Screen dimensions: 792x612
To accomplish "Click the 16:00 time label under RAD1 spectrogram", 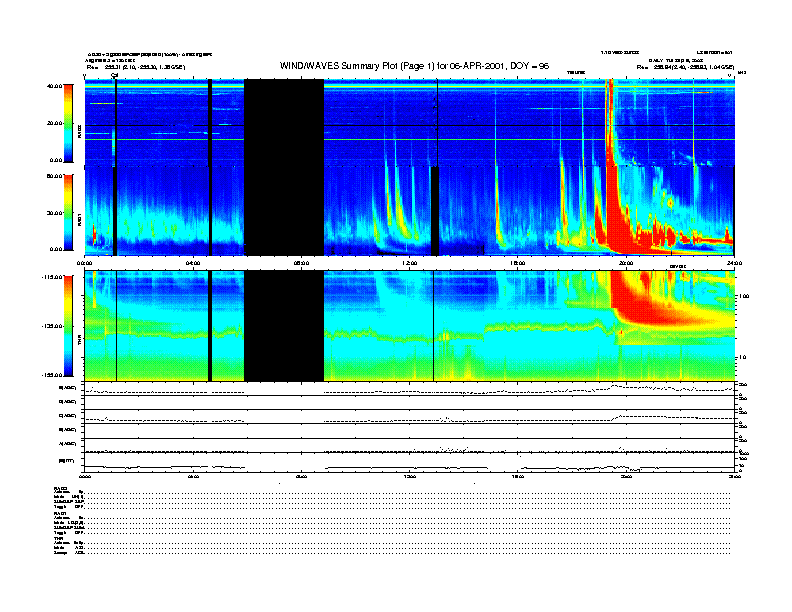I will (x=518, y=263).
